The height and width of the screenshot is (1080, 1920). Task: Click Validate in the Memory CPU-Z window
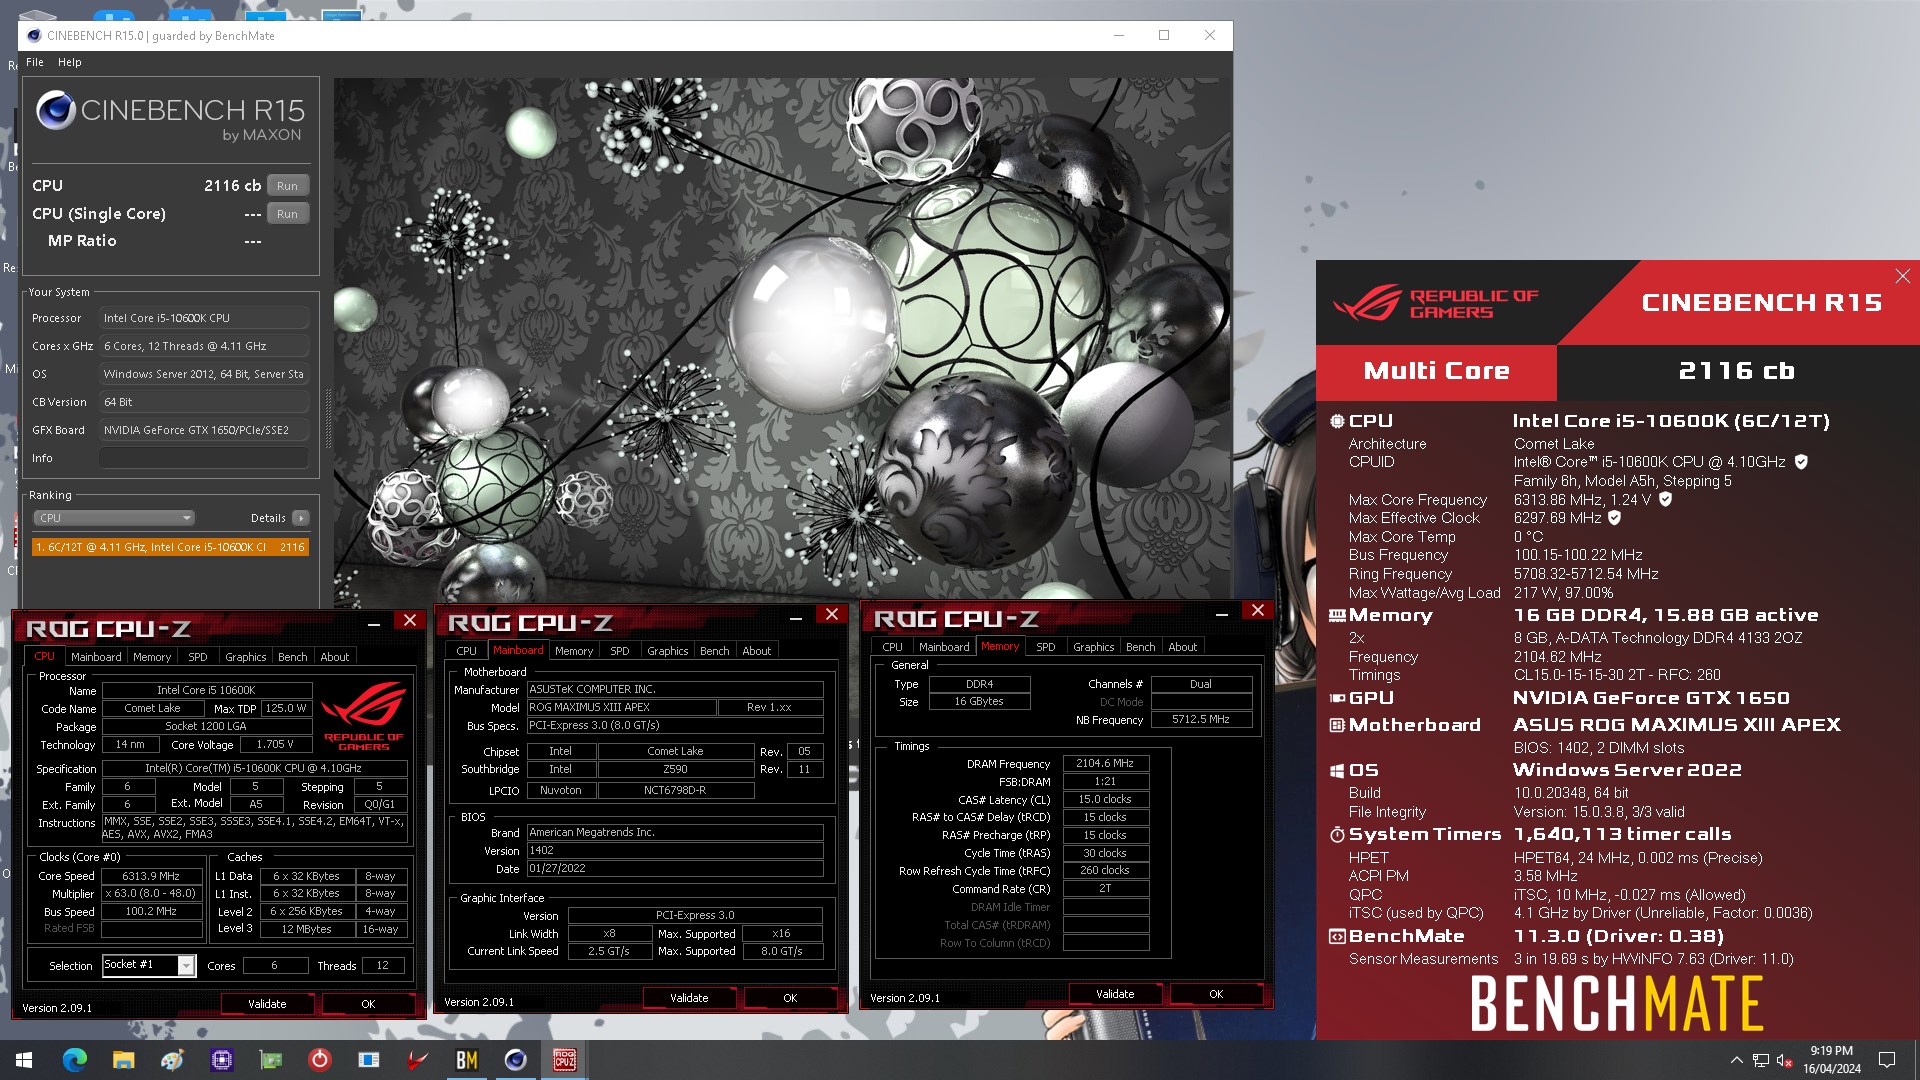point(1115,994)
